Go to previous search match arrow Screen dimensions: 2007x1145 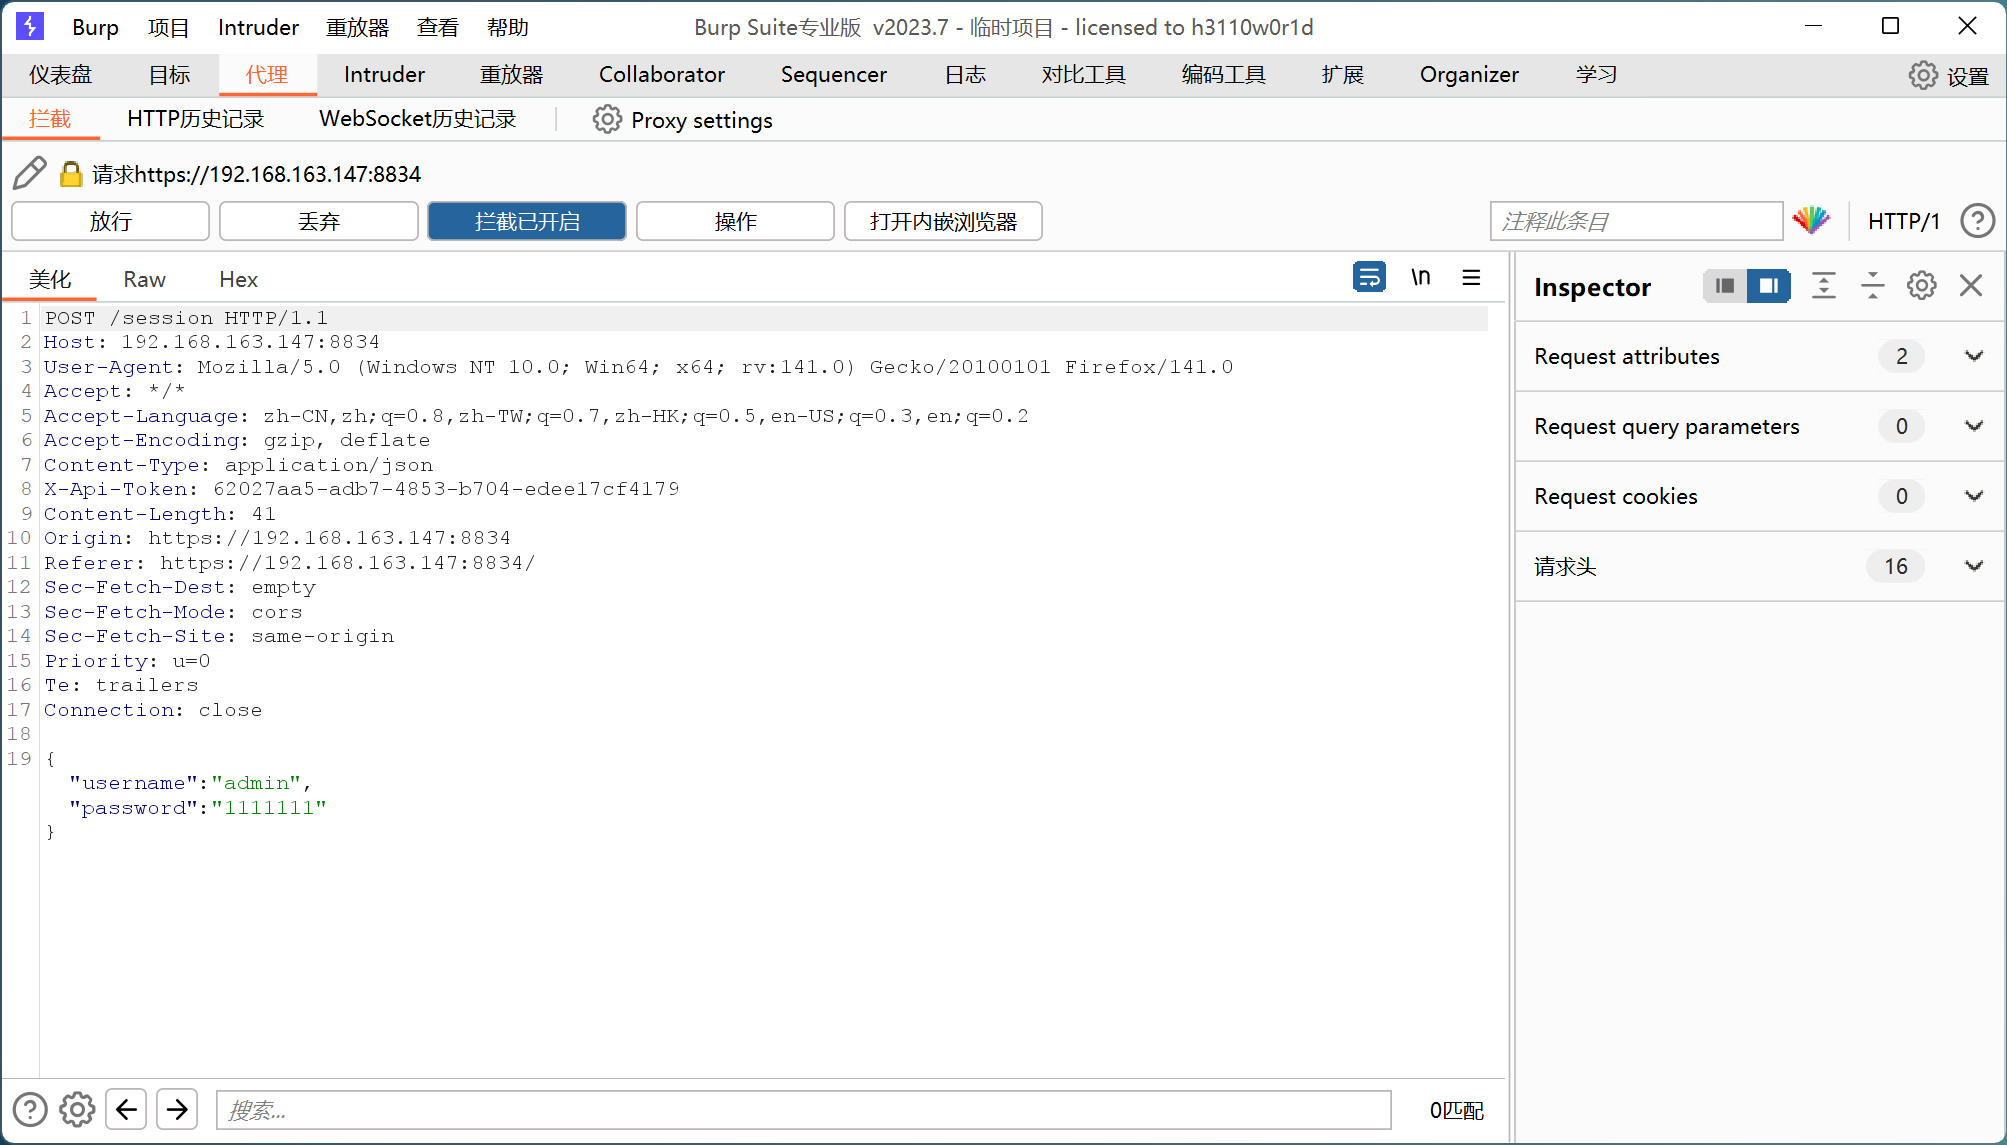click(127, 1109)
